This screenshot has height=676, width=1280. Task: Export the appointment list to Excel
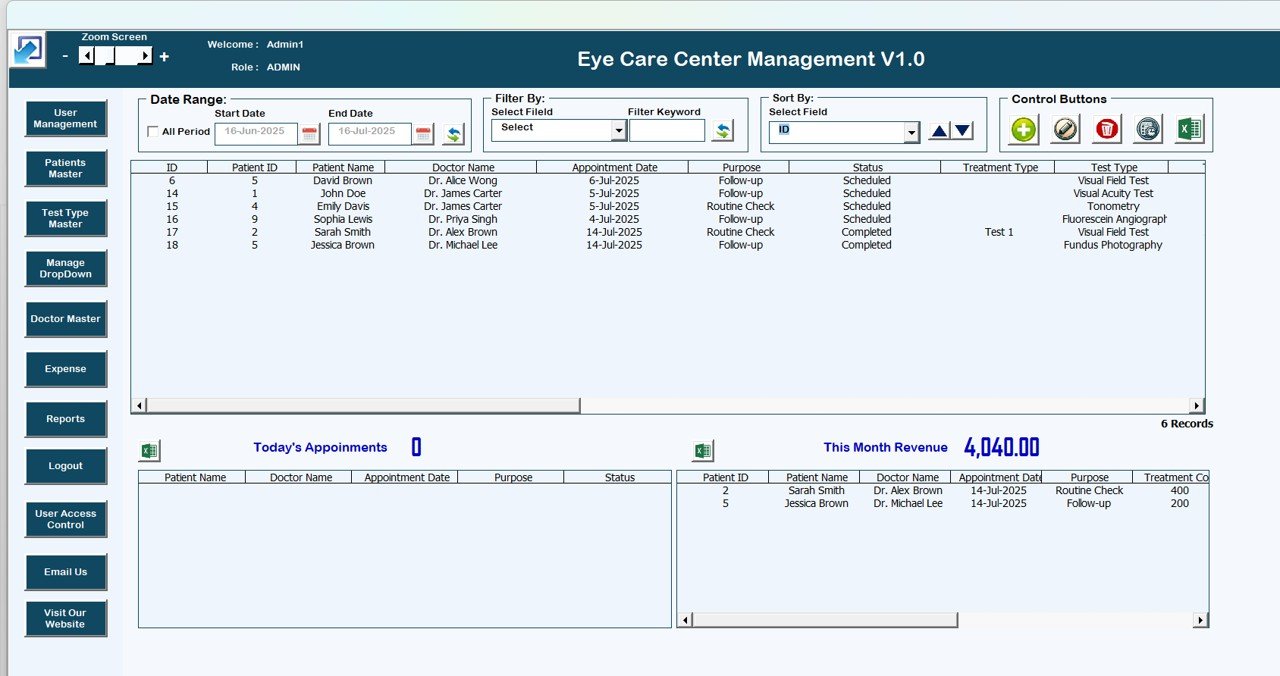point(1188,129)
